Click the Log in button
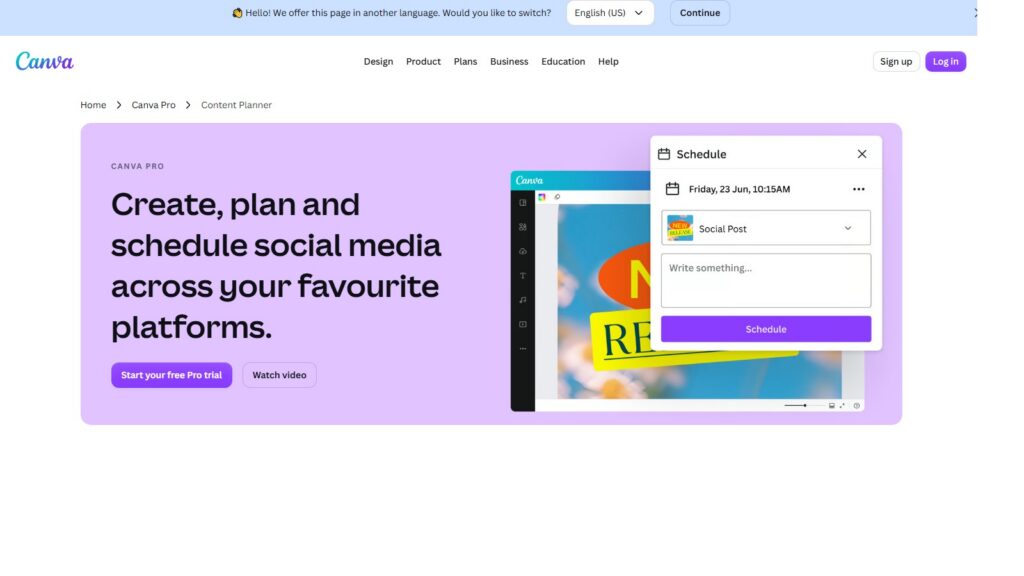1024x576 pixels. point(945,61)
